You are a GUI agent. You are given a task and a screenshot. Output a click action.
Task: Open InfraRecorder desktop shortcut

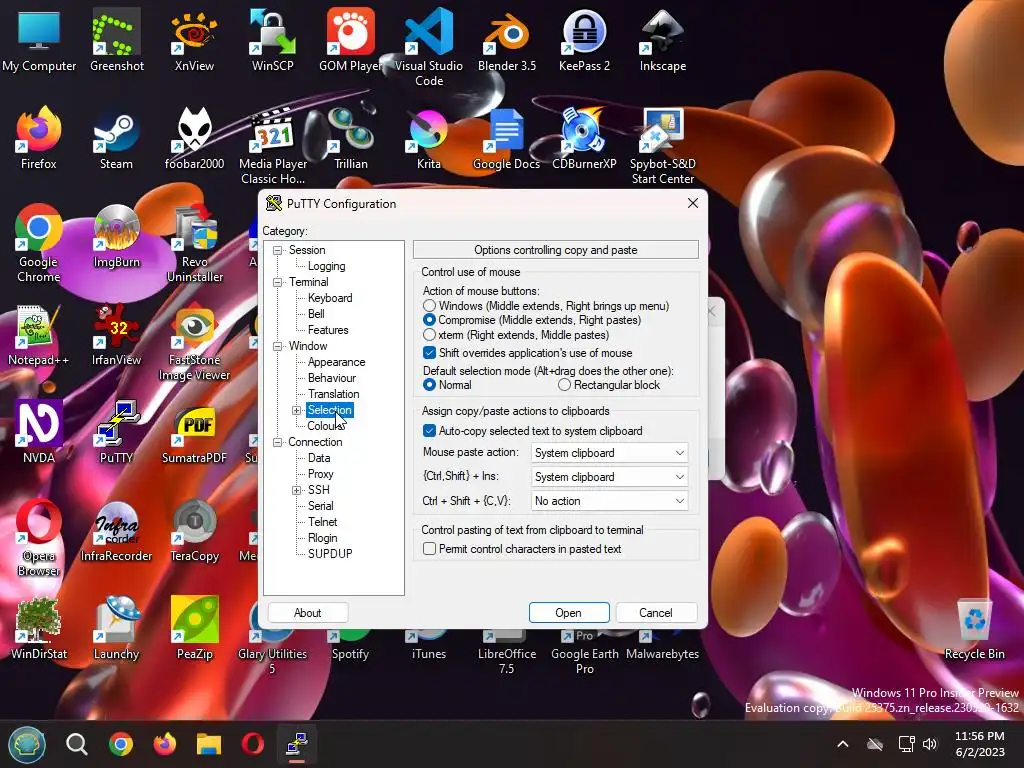(x=116, y=530)
